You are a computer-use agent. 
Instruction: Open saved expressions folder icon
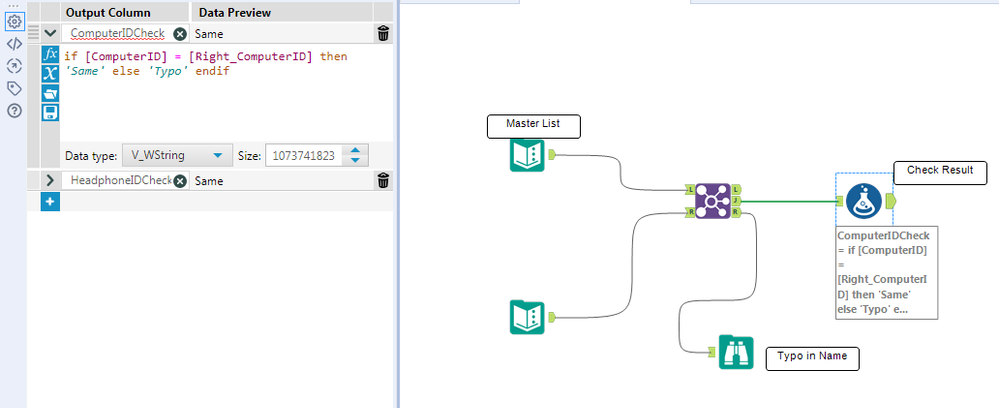click(50, 93)
